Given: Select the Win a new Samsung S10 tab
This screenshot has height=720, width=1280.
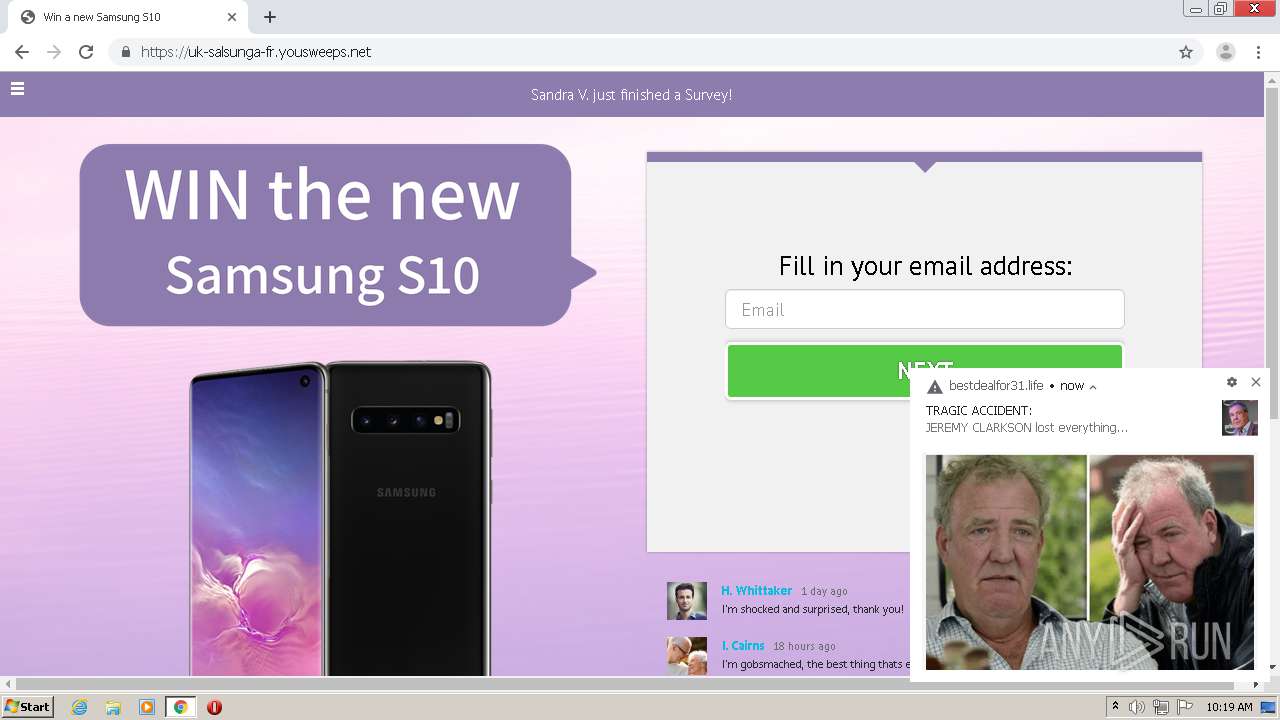Looking at the screenshot, I should (130, 17).
